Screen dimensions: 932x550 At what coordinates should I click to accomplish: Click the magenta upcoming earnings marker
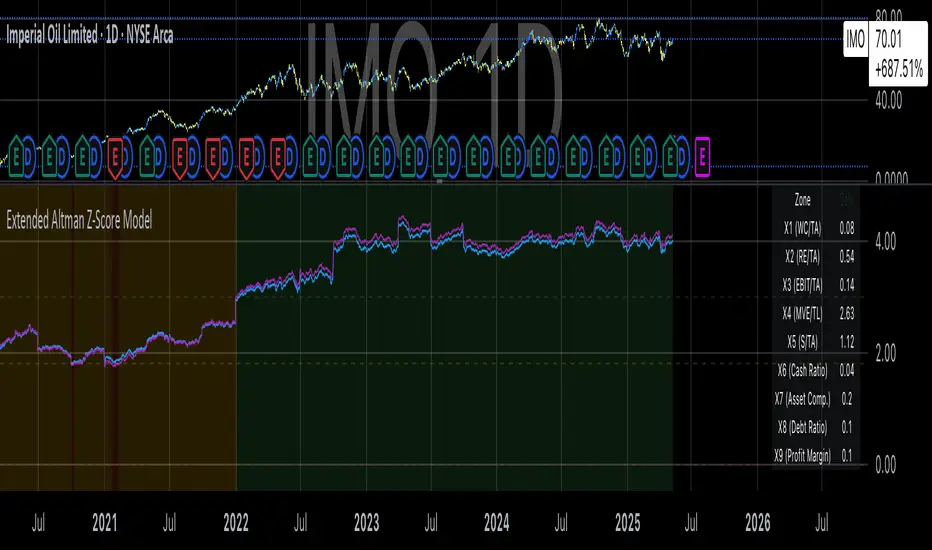click(x=703, y=157)
